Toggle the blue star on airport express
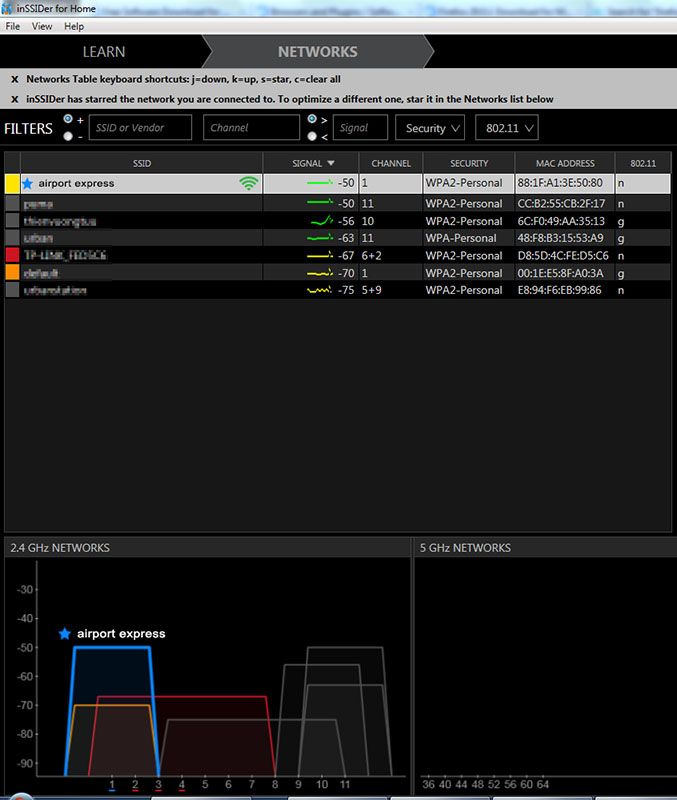 pos(28,183)
